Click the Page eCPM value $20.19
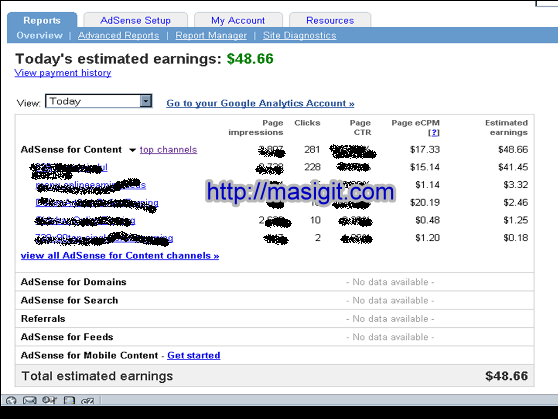 click(x=425, y=203)
